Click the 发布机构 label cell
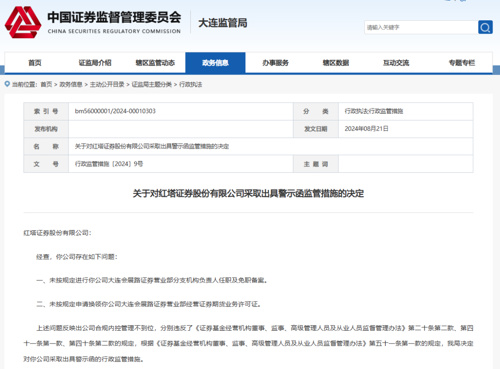Viewport: 500px width, 369px height. 46,129
